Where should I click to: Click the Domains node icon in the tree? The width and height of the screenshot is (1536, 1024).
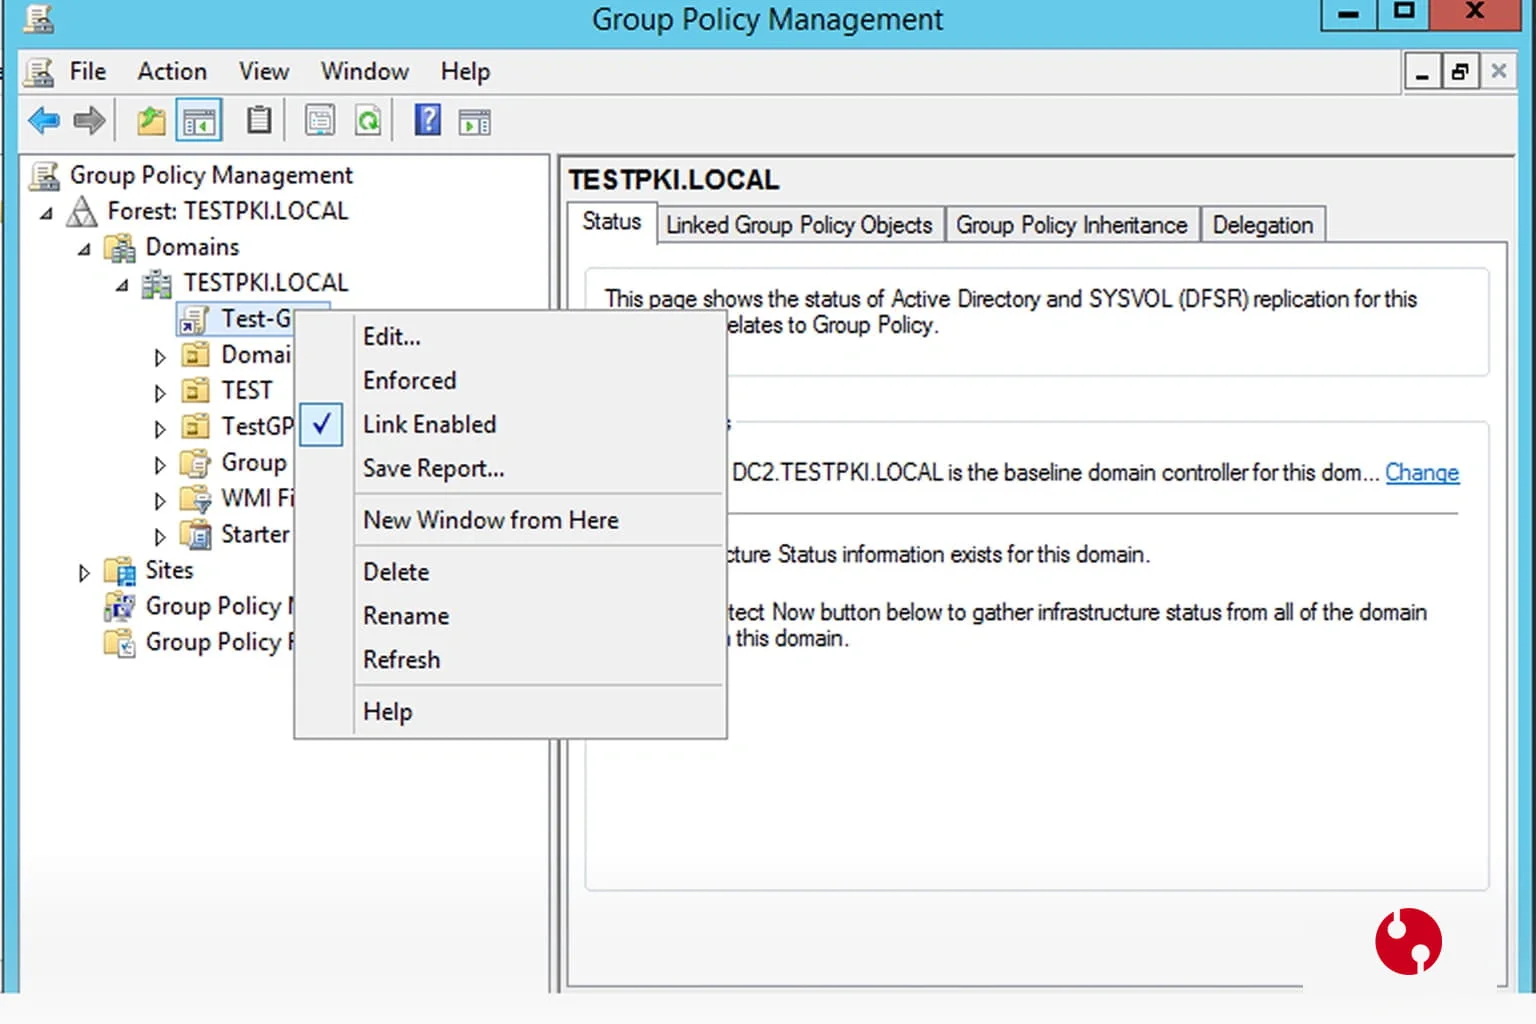pos(120,247)
